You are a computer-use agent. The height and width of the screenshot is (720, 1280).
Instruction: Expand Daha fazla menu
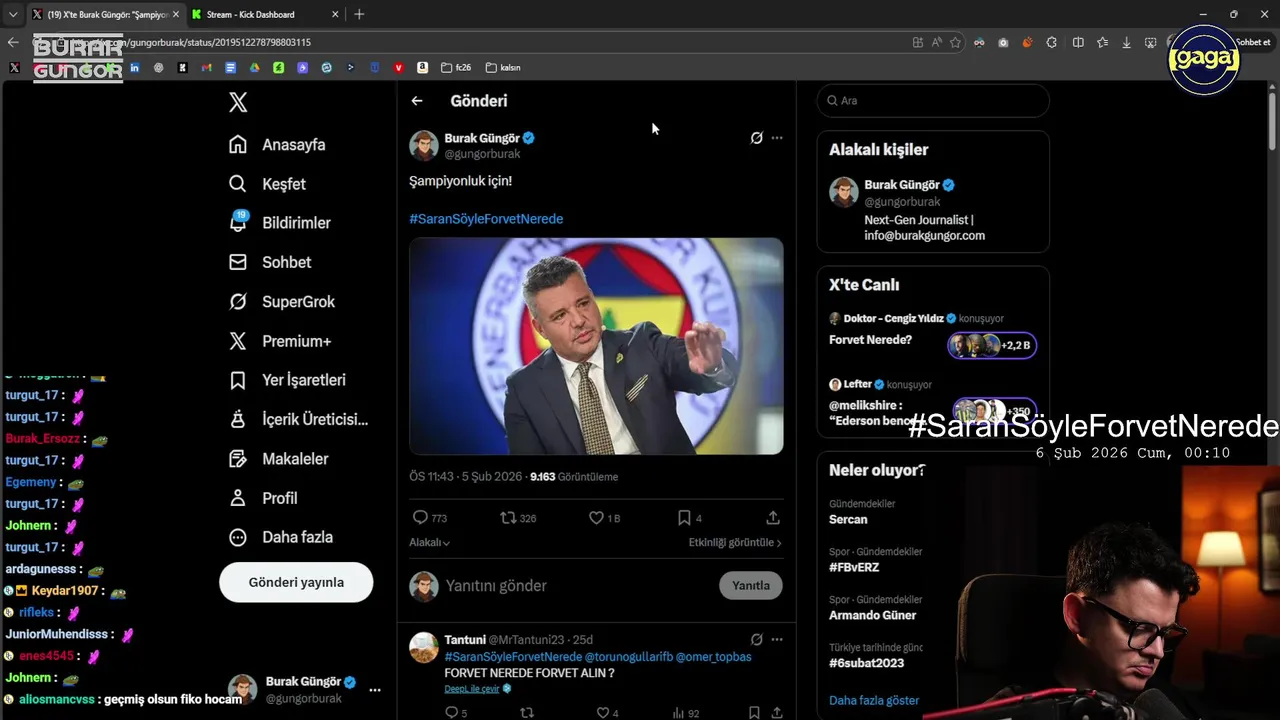280,537
